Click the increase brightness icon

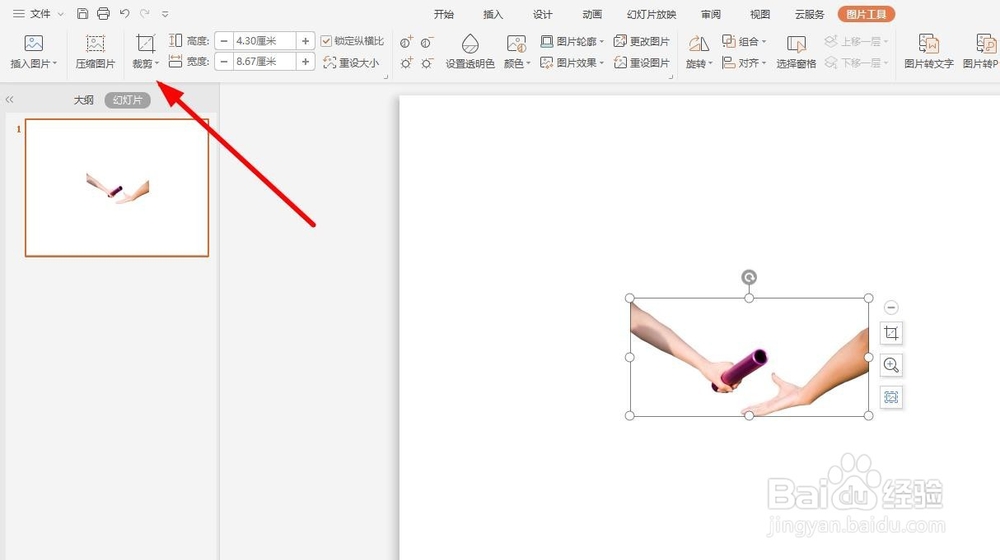pos(406,63)
